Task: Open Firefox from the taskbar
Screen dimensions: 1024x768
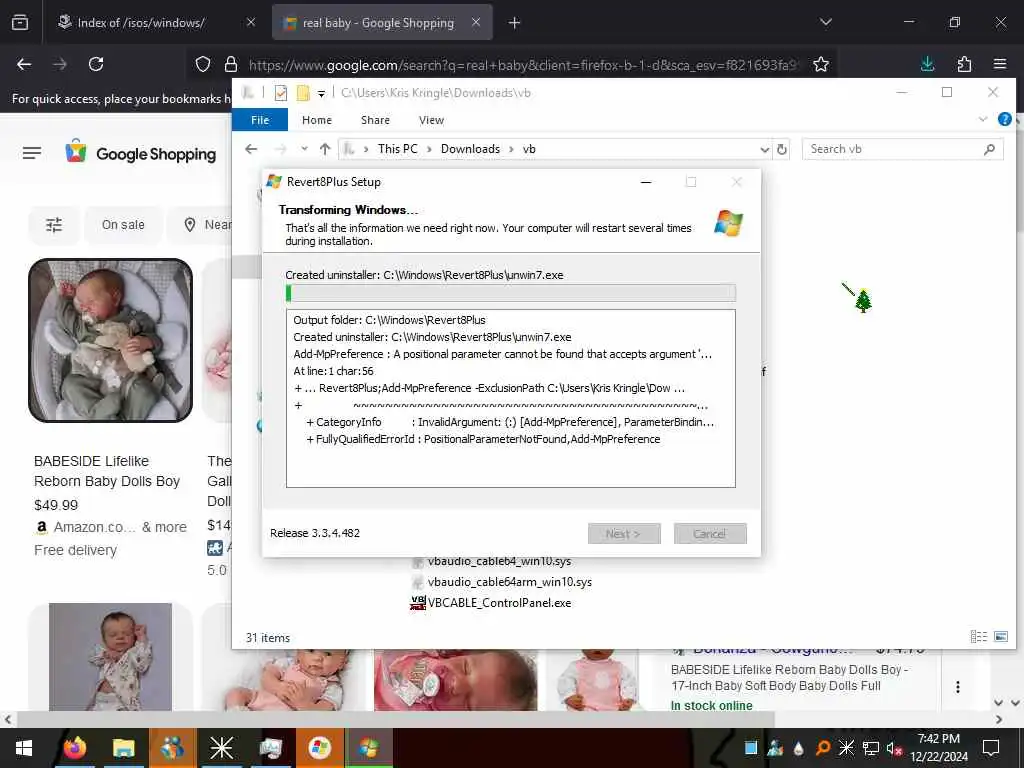Action: (x=75, y=748)
